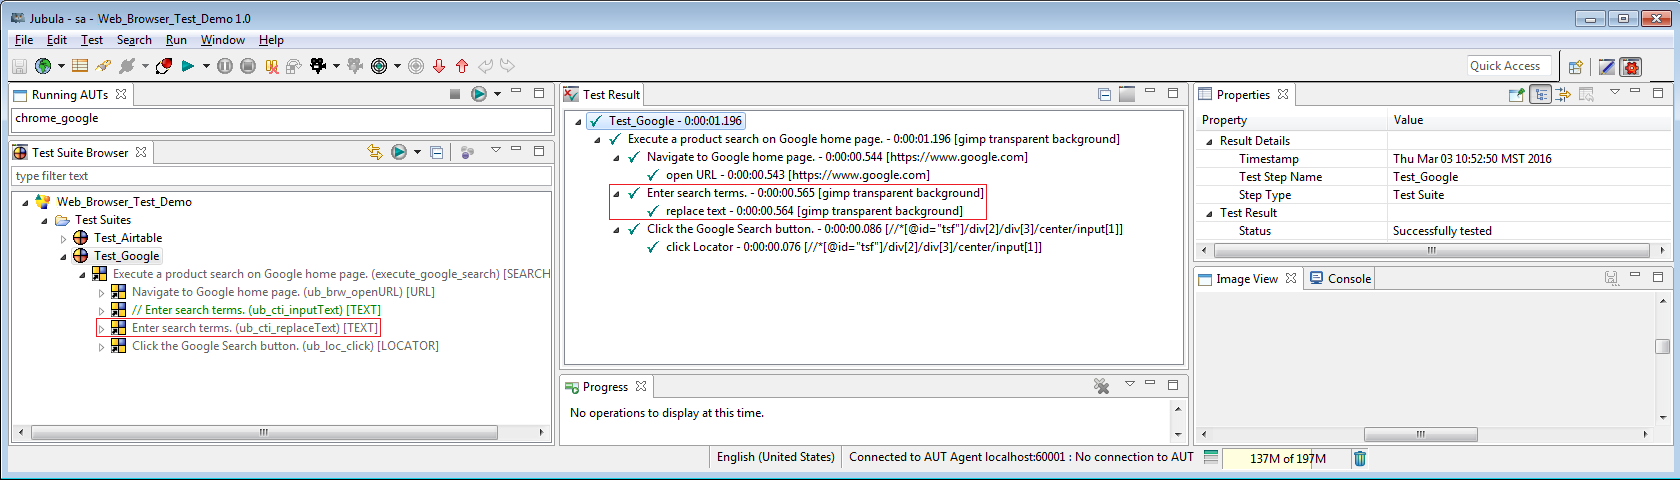Viewport: 1680px width, 480px height.
Task: Toggle Show Advanced Properties icon
Action: click(1563, 94)
